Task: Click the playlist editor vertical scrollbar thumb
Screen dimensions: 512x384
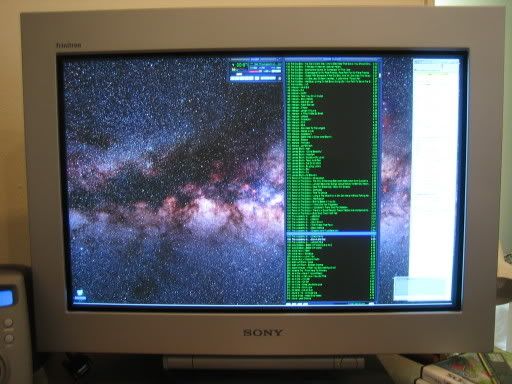Action: coord(379,76)
